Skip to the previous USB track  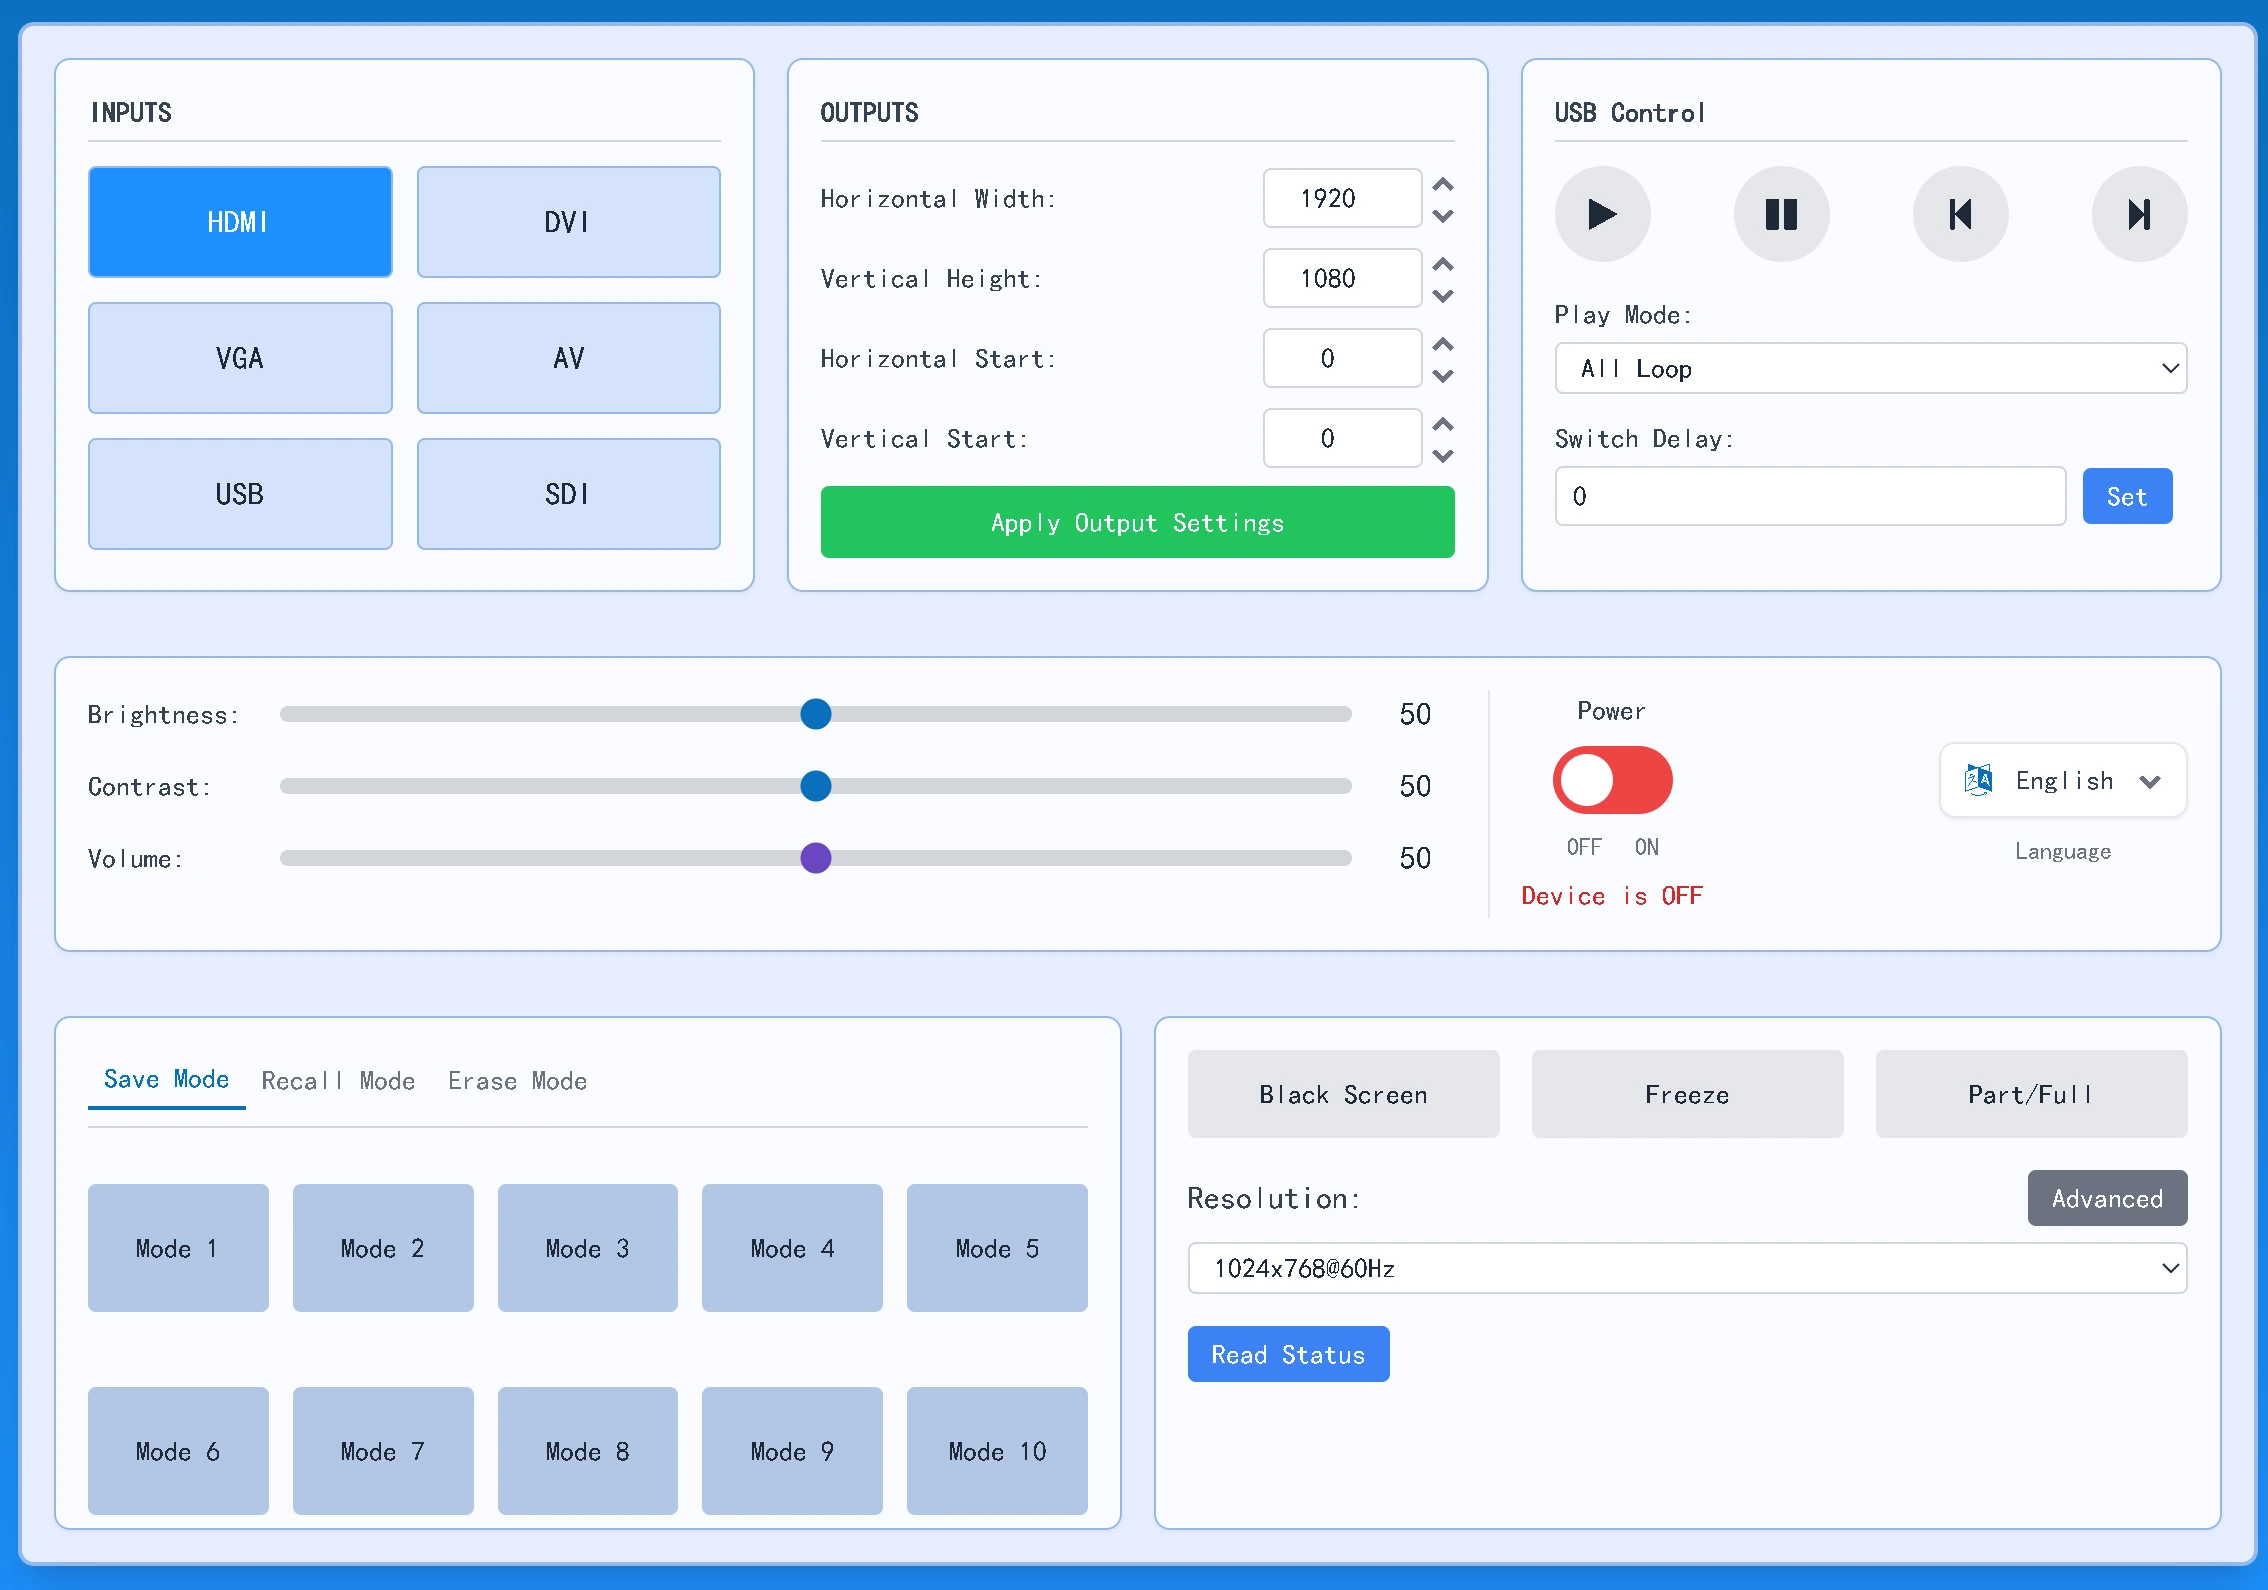[1960, 214]
